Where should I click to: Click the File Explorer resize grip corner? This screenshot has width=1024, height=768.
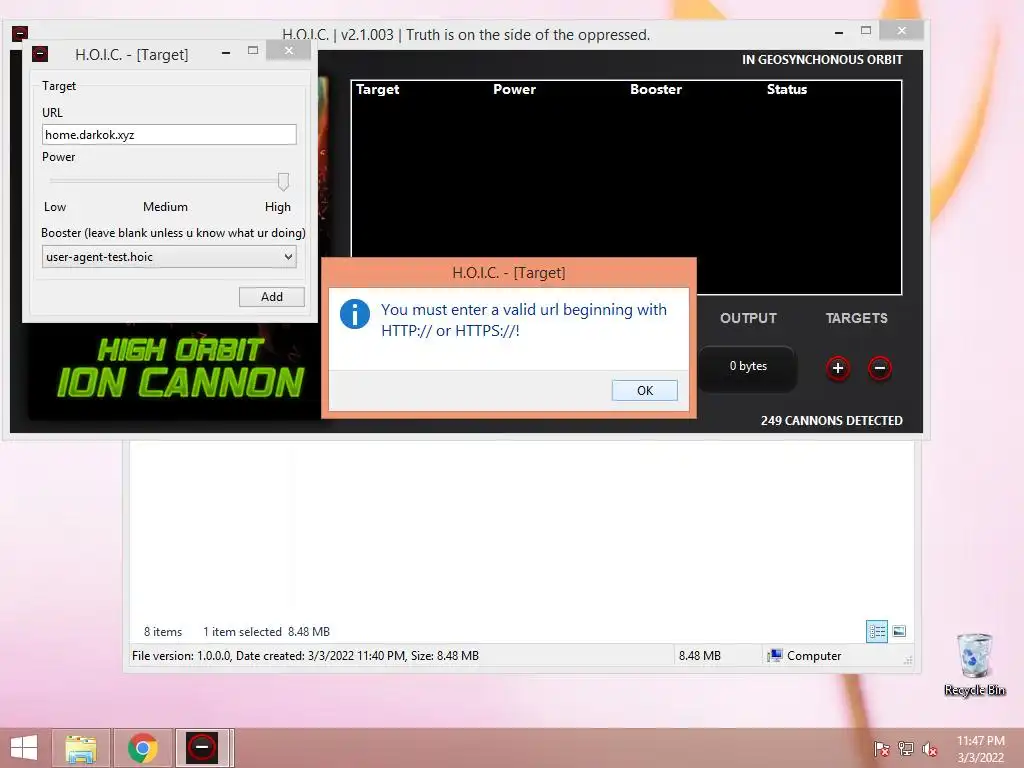click(908, 660)
